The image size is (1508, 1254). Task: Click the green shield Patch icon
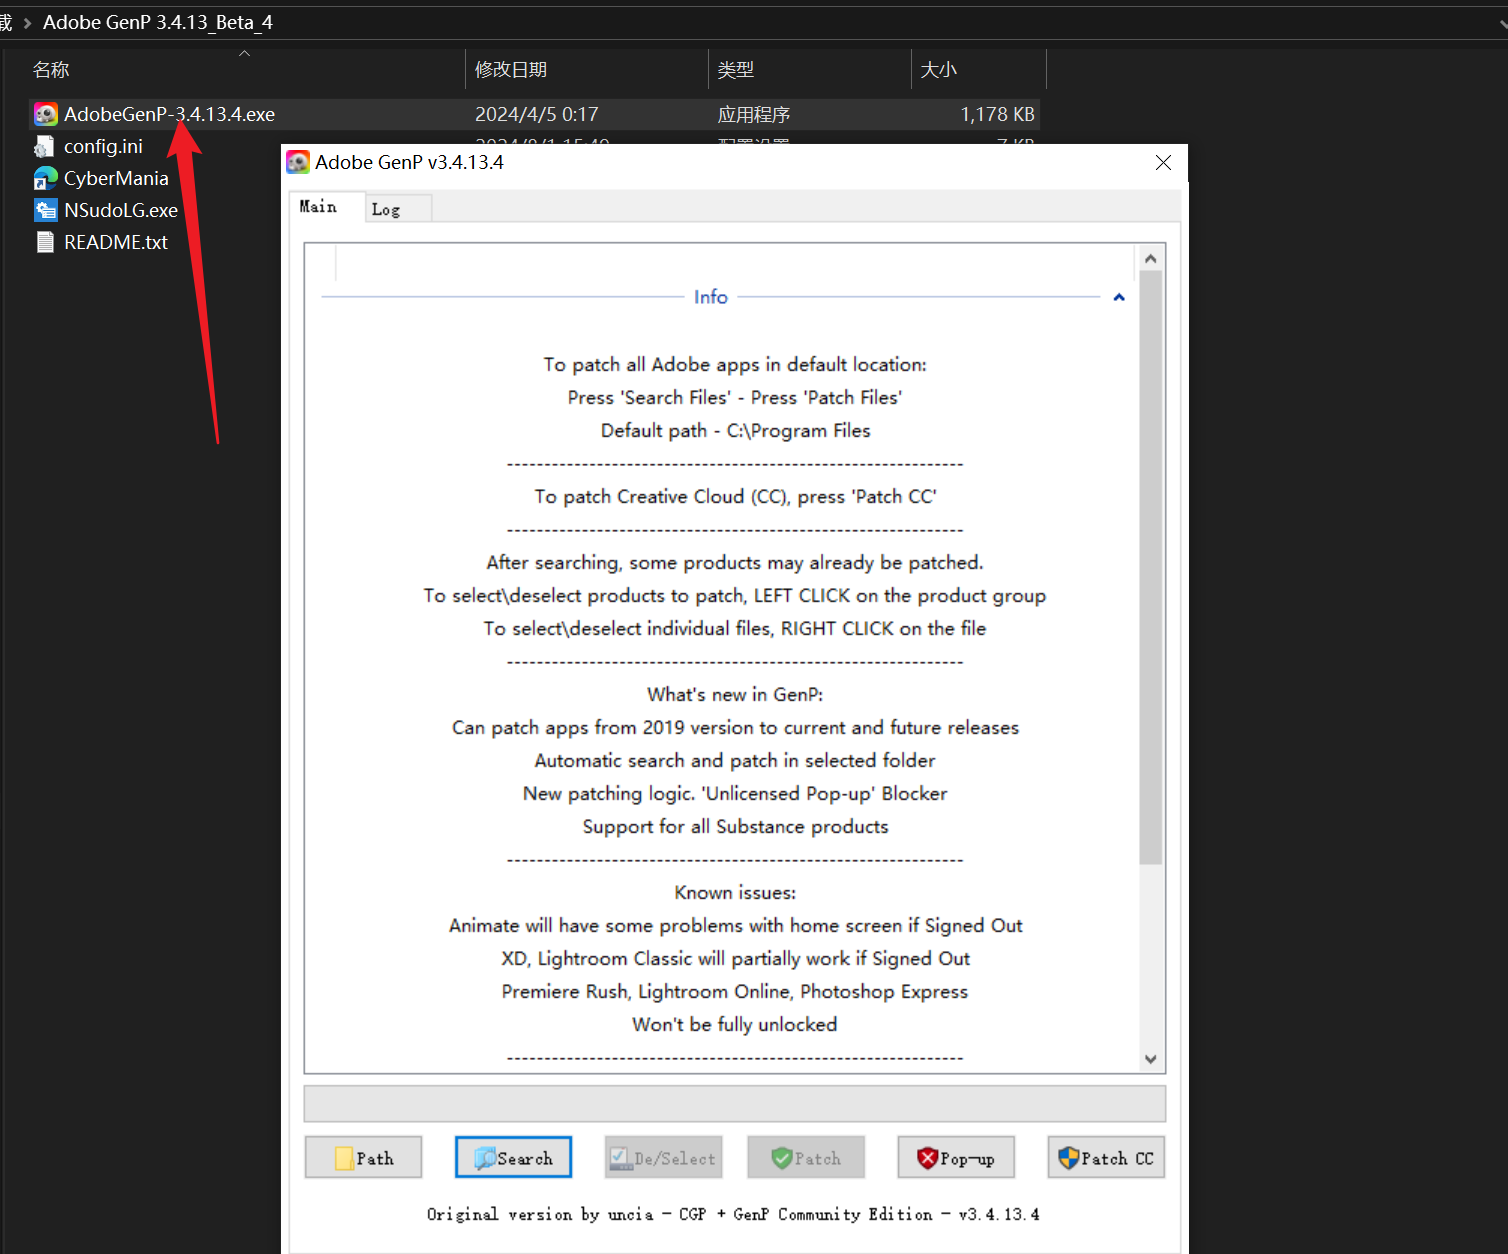pos(785,1157)
